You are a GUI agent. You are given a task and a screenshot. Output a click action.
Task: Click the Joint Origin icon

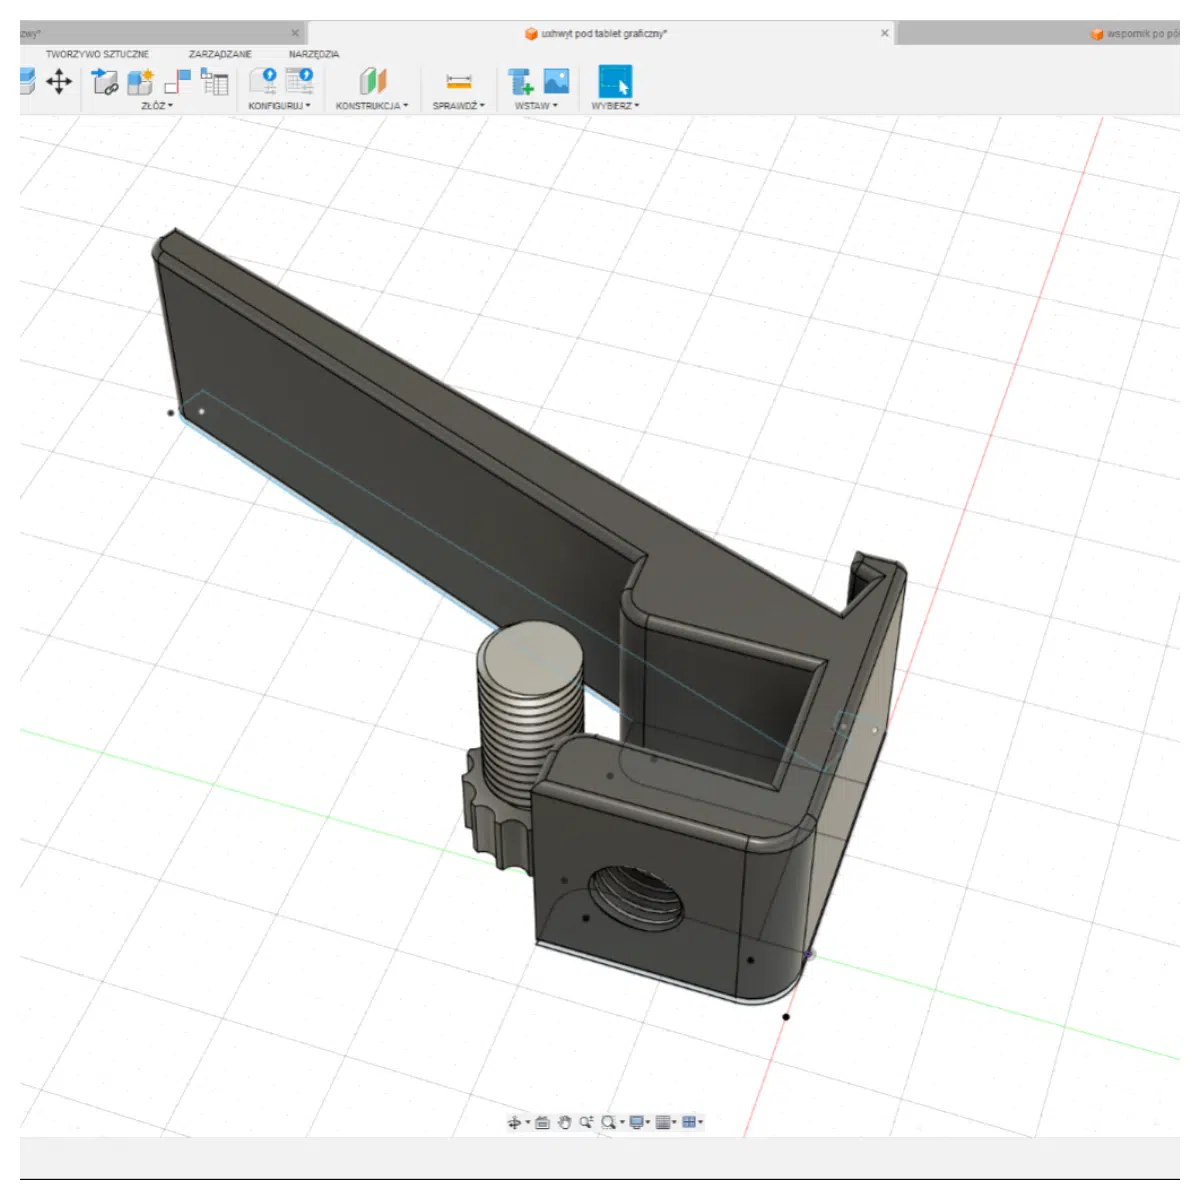(x=177, y=82)
